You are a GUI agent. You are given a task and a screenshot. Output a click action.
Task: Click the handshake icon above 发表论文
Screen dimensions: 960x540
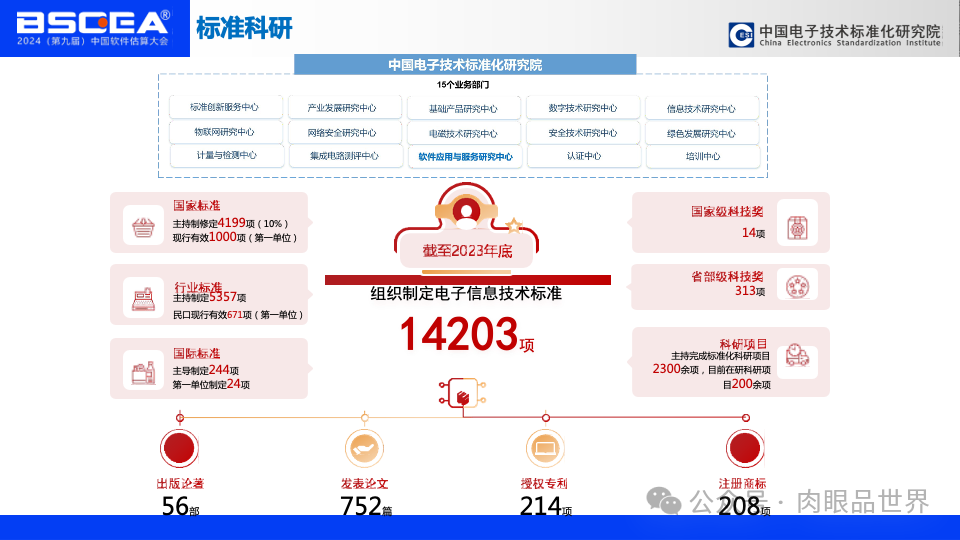point(364,448)
